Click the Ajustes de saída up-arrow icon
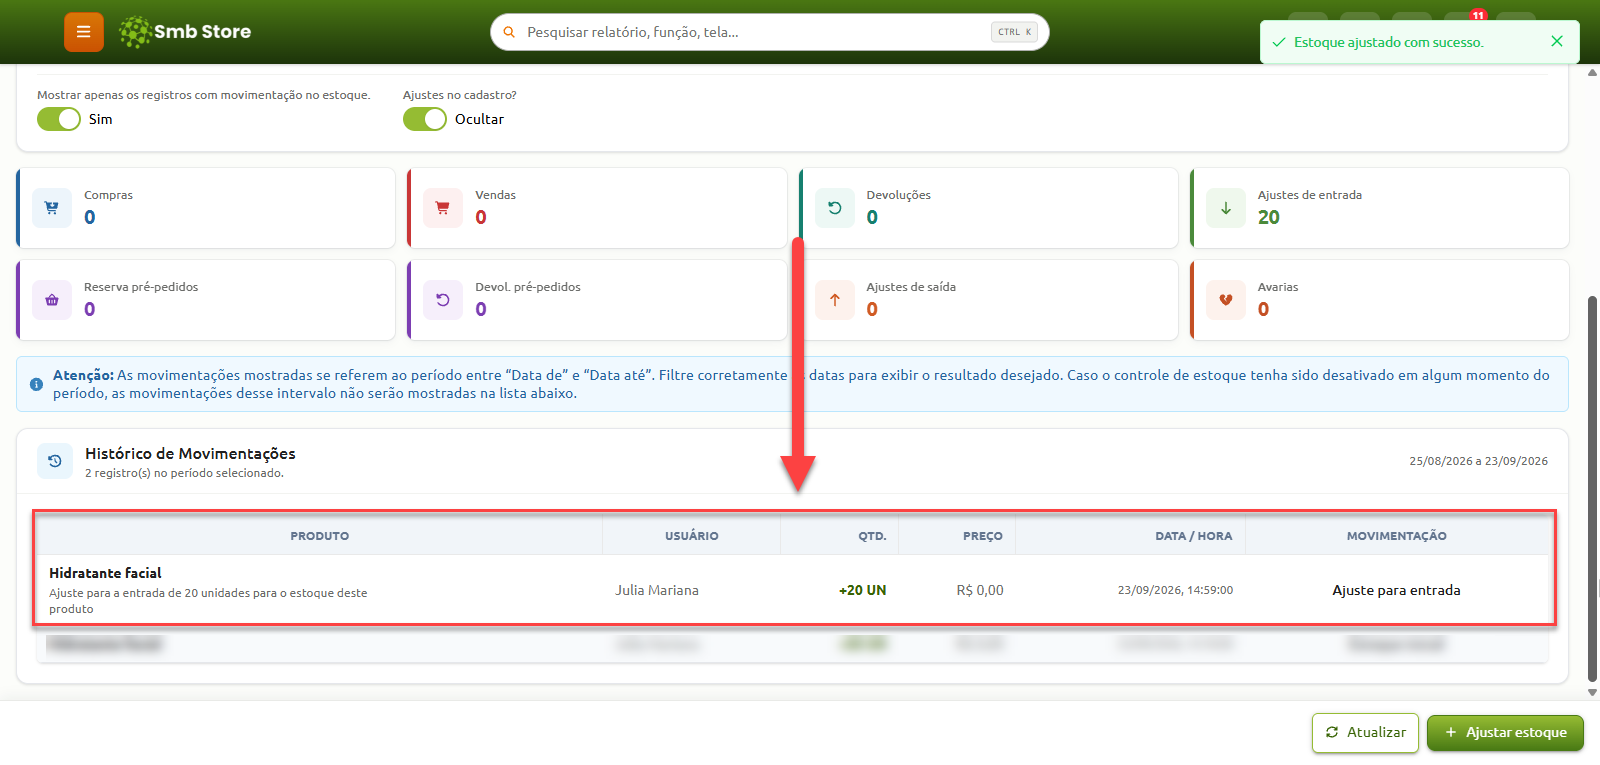Image resolution: width=1600 pixels, height=765 pixels. (835, 300)
